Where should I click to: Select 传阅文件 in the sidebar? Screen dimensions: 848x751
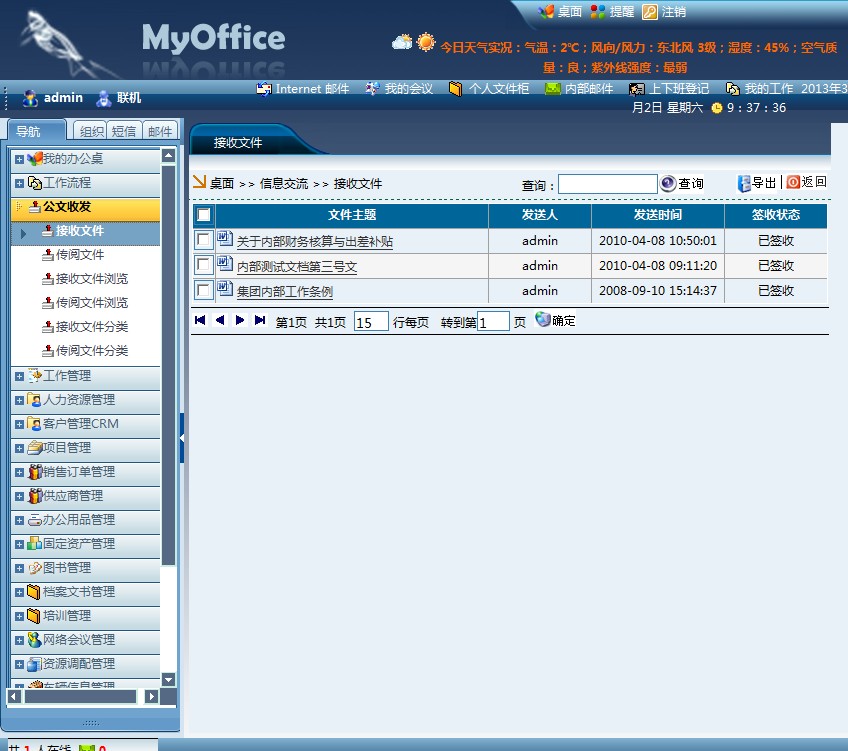pyautogui.click(x=80, y=255)
